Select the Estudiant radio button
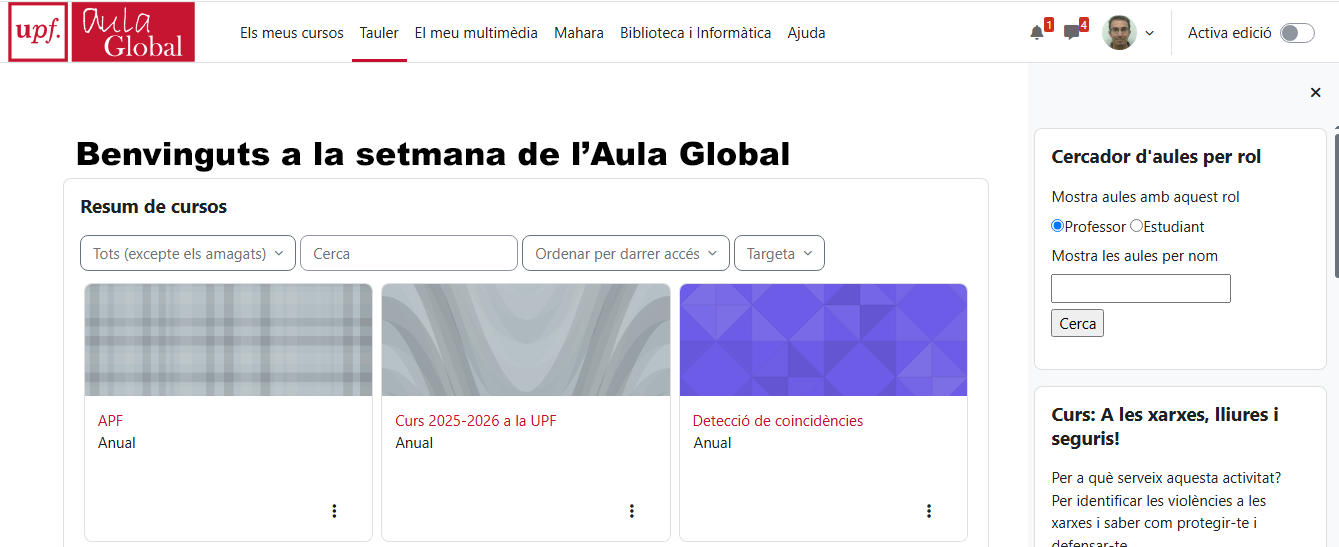The image size is (1339, 547). tap(1136, 226)
